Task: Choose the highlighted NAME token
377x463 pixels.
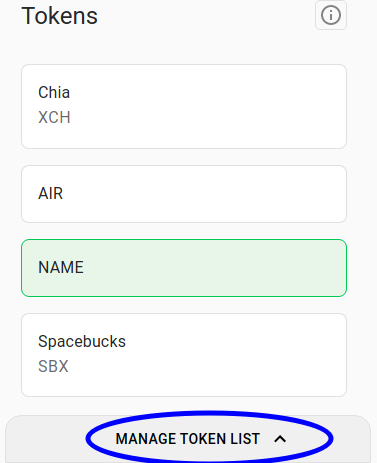Action: click(184, 268)
